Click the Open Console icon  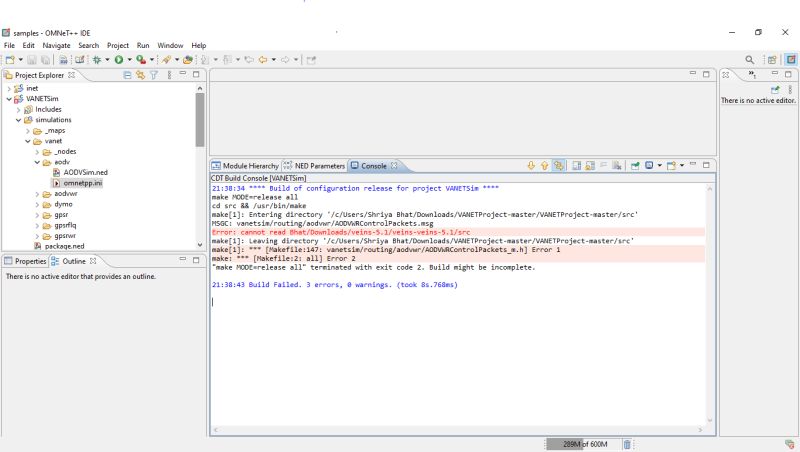click(x=671, y=165)
